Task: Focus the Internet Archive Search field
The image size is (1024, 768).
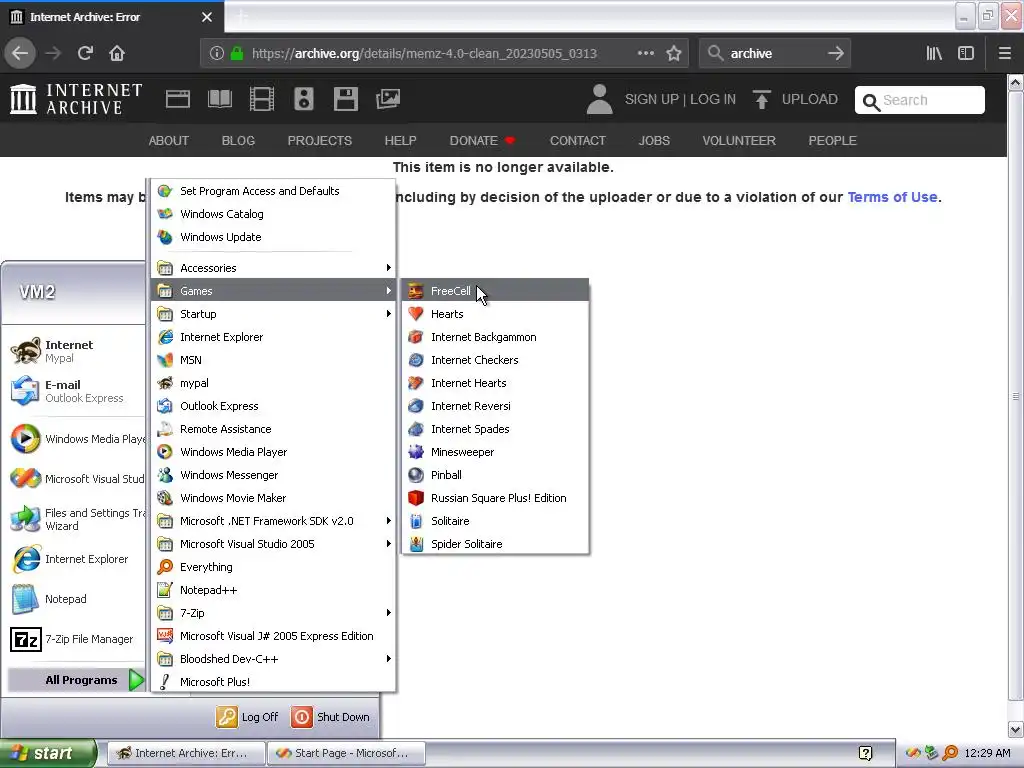Action: 920,100
